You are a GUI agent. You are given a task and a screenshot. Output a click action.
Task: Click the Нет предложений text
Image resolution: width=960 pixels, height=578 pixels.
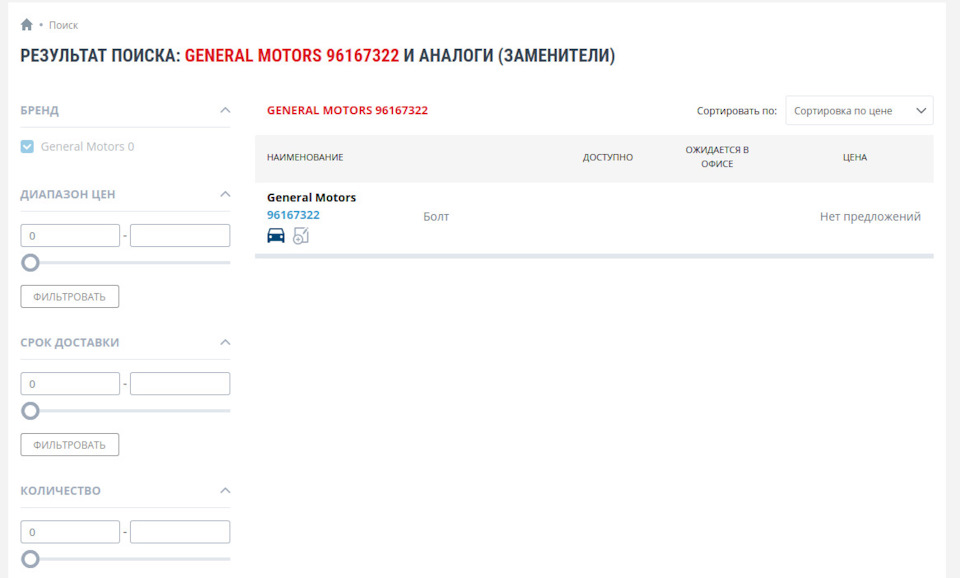(x=870, y=216)
